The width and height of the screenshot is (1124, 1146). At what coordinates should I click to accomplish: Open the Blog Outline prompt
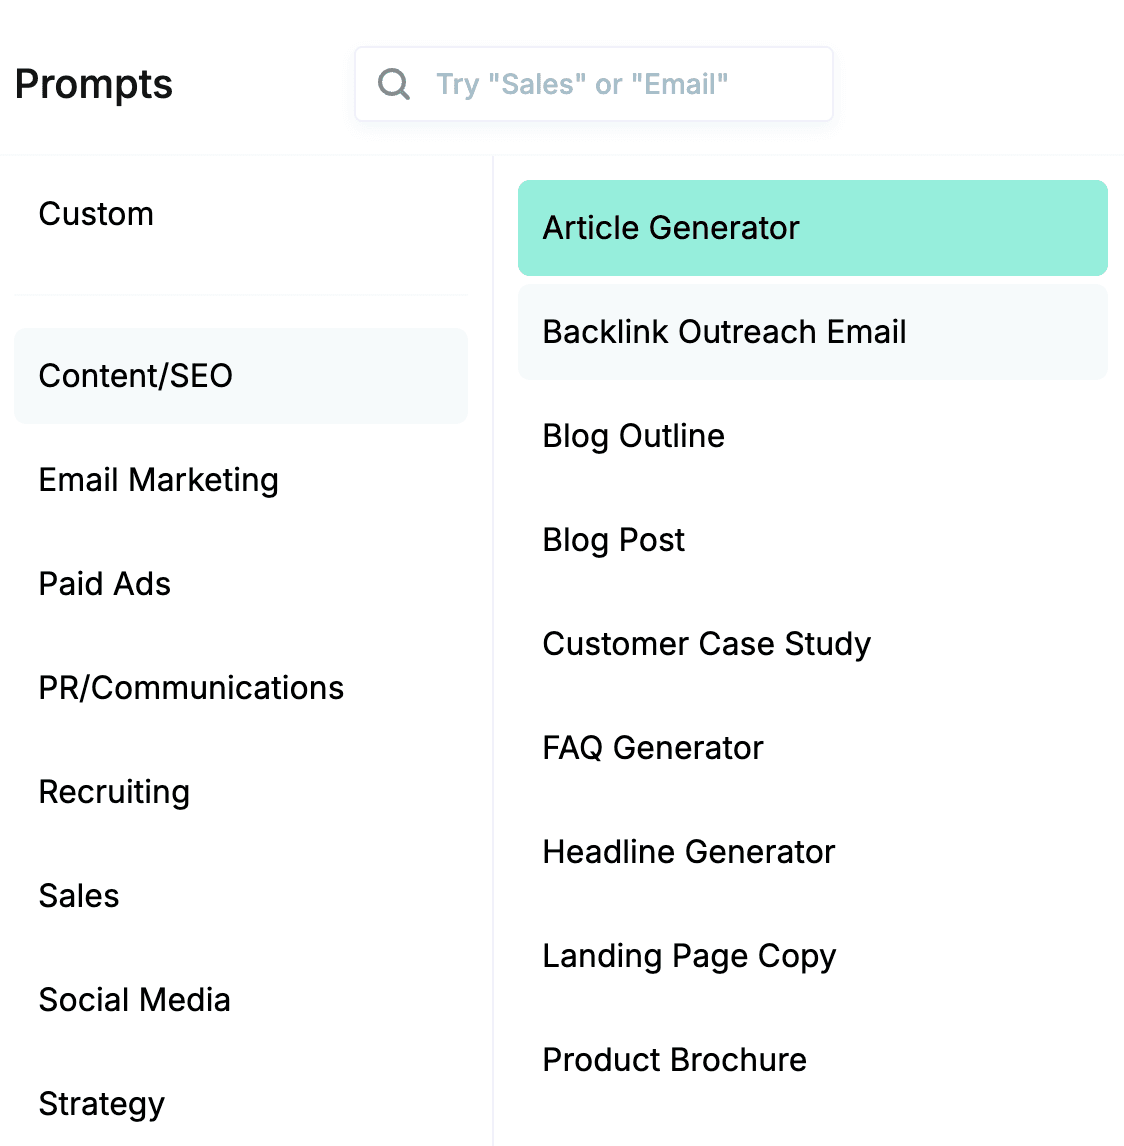634,436
